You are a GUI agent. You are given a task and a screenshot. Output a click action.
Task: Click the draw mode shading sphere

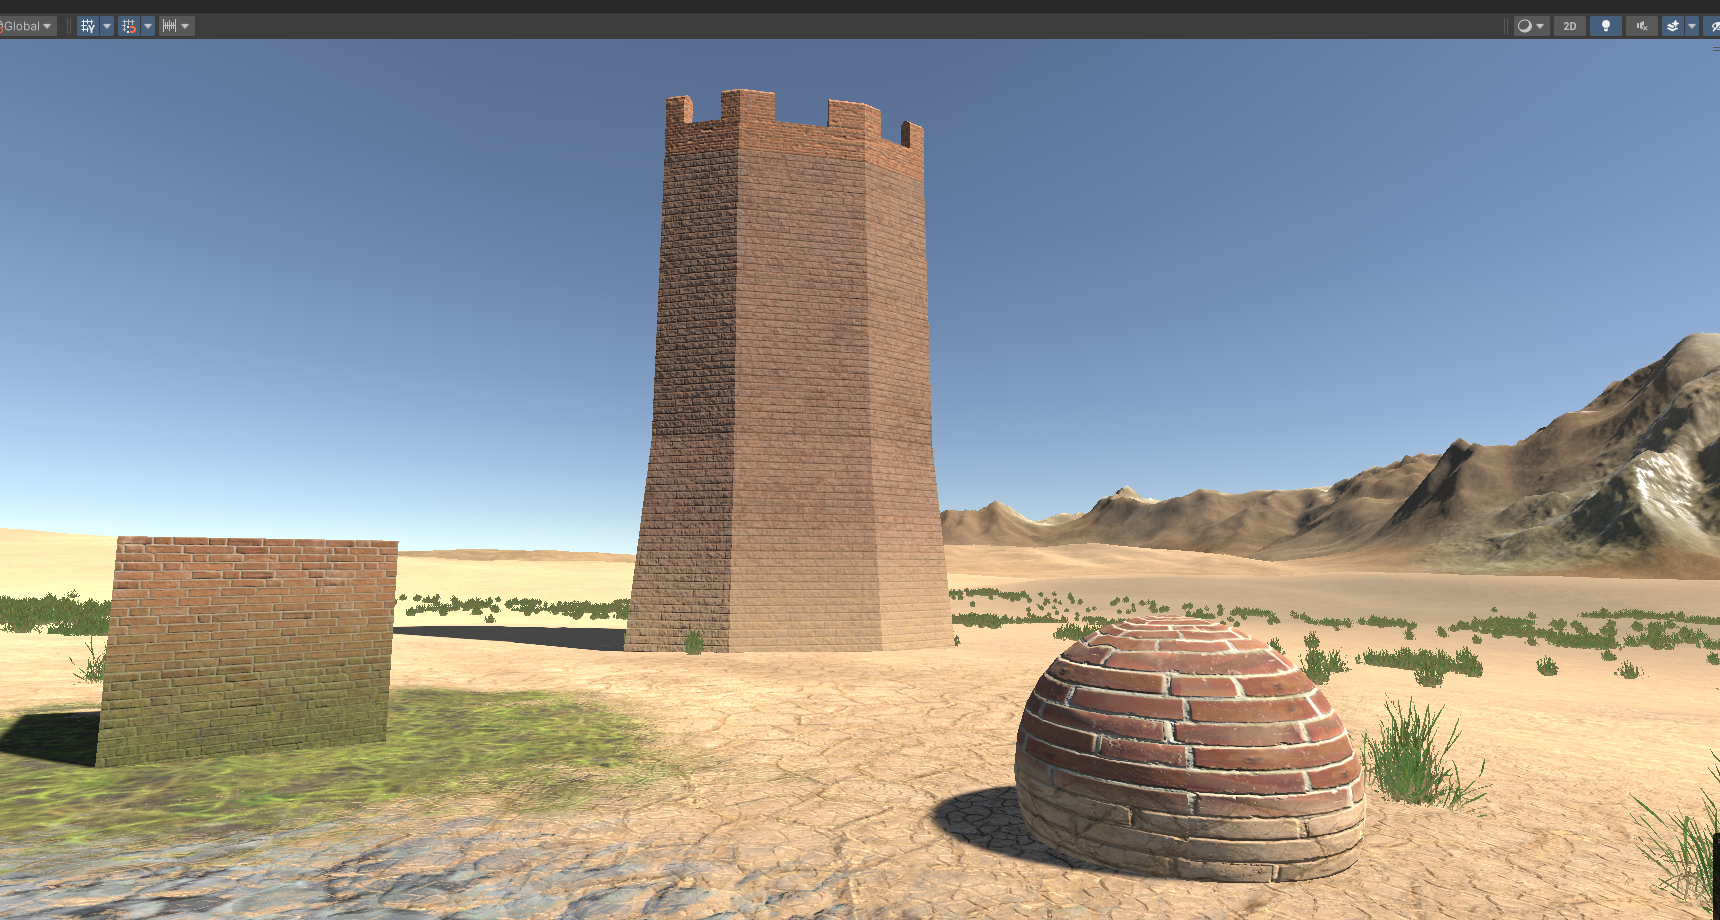pos(1525,26)
